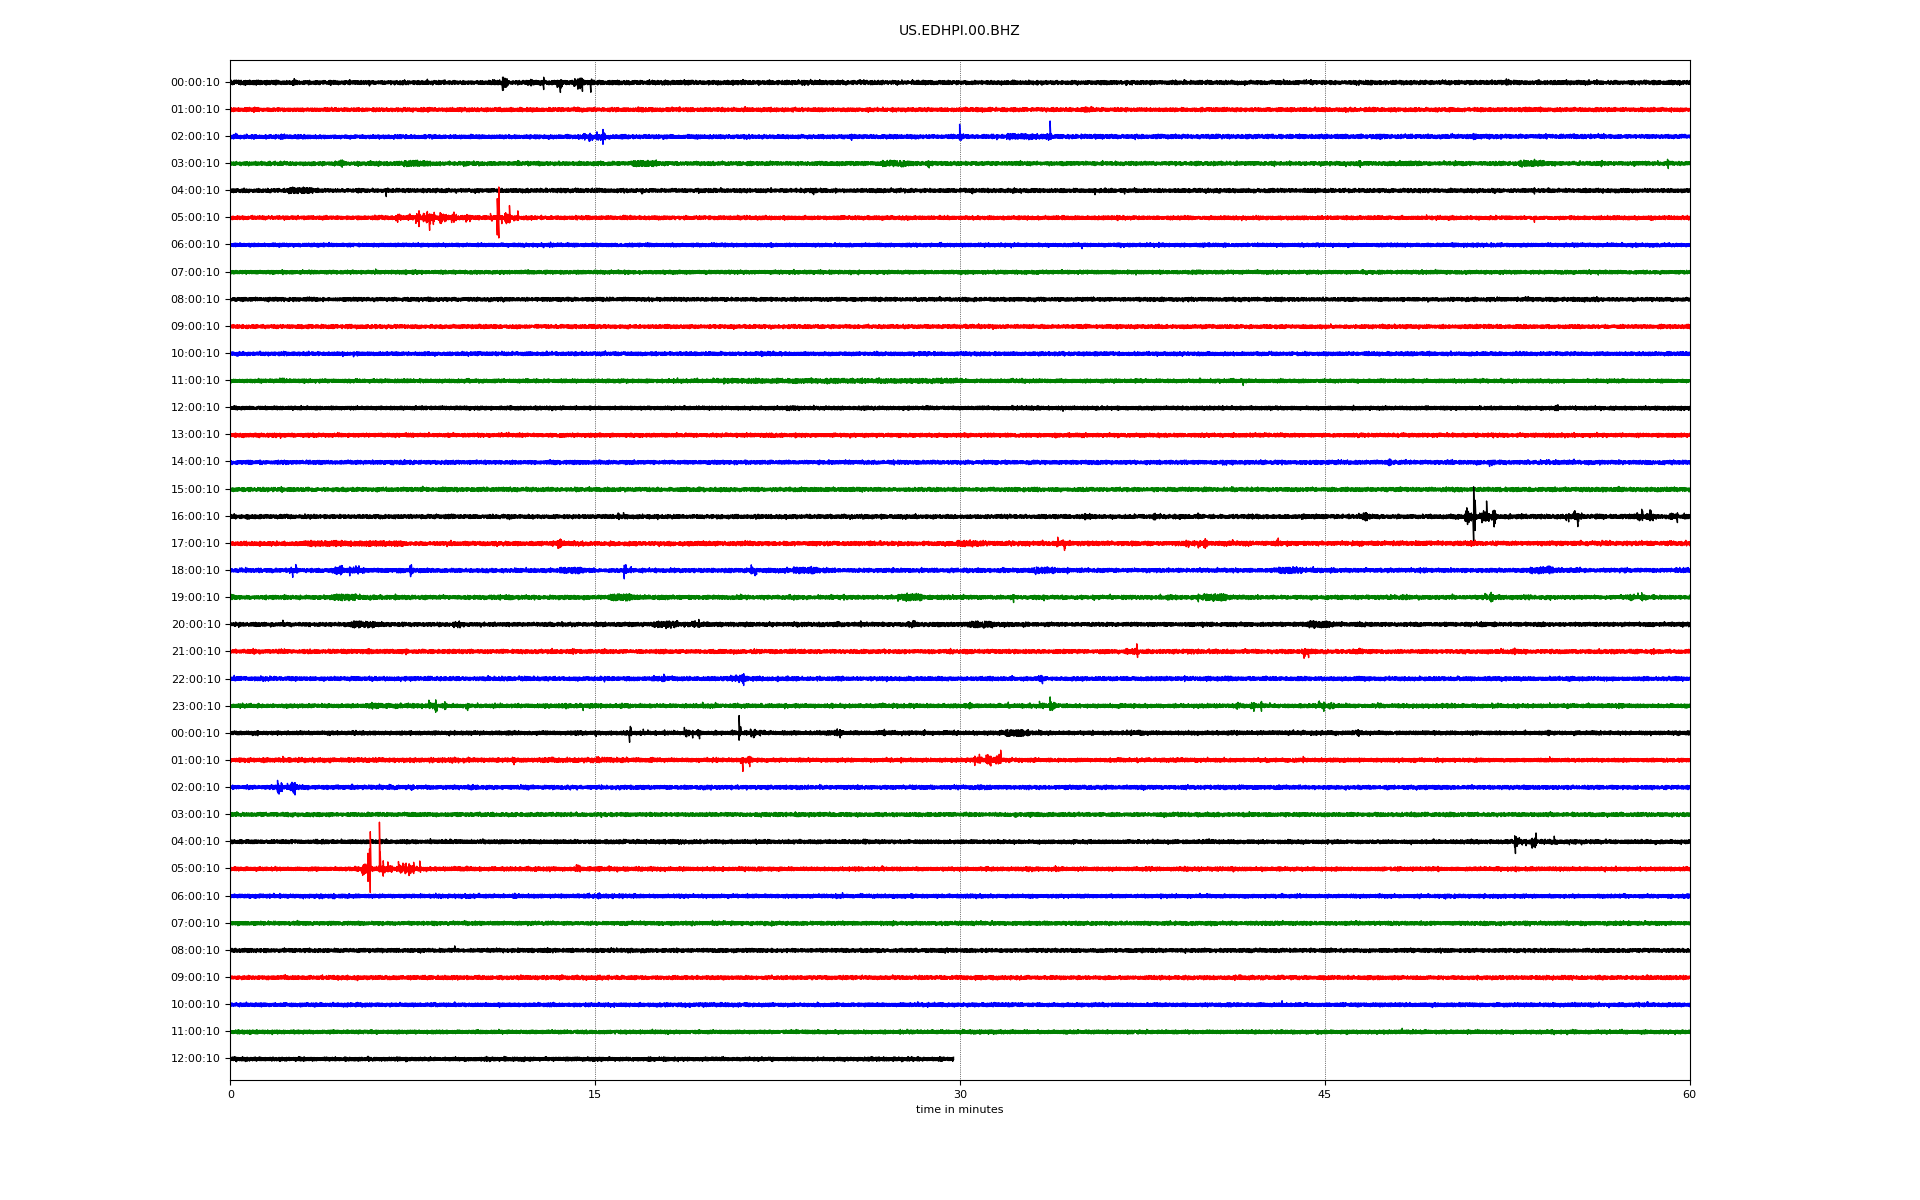The image size is (1920, 1200).
Task: Click the '19:00:10' row label
Action: (x=195, y=598)
